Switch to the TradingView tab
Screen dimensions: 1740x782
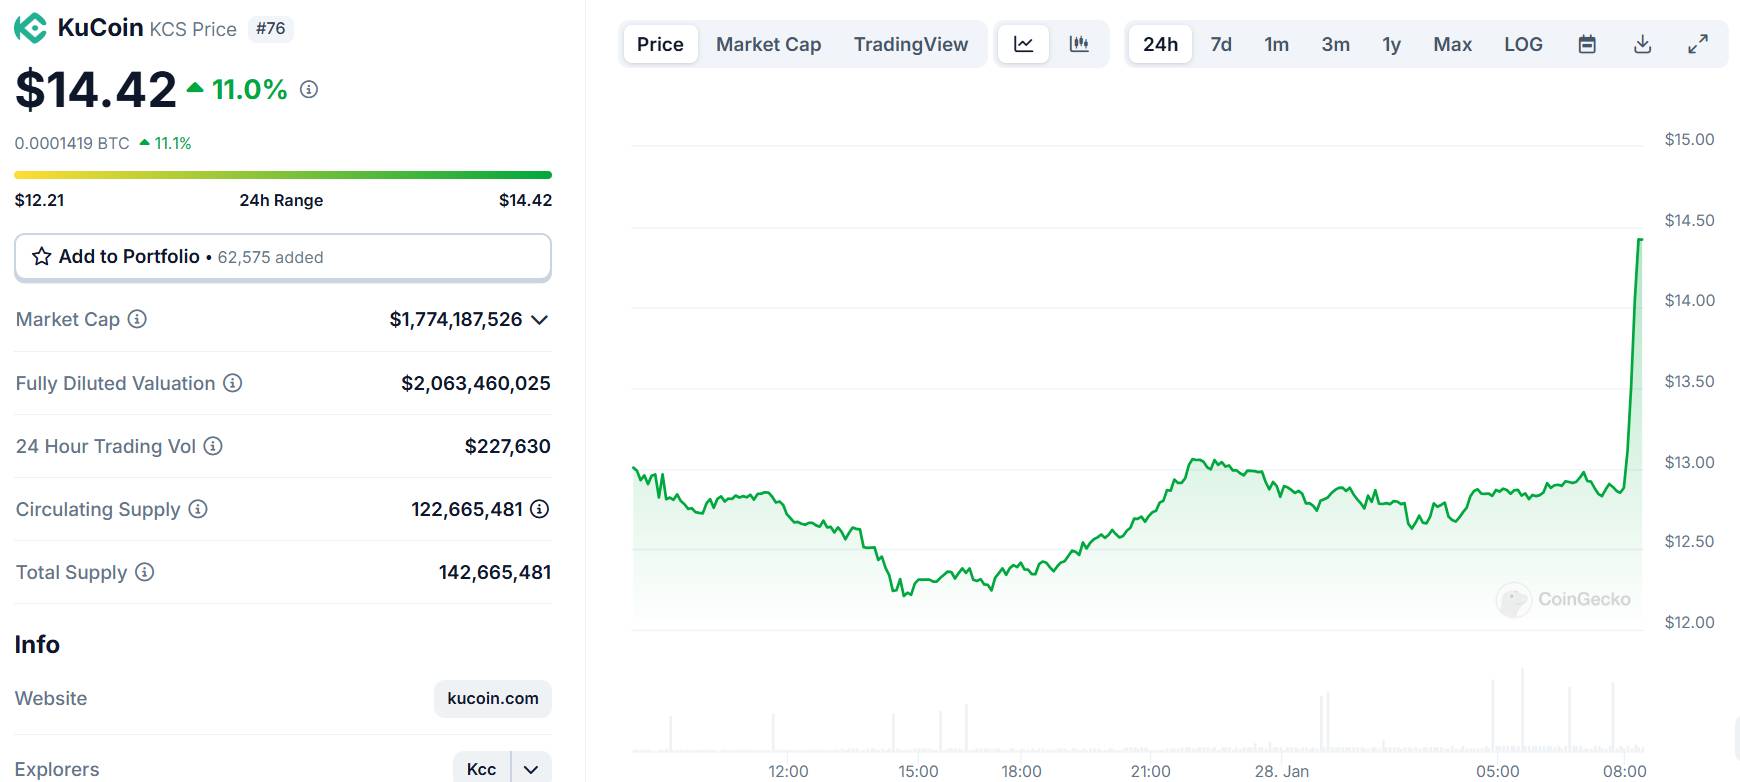[911, 44]
